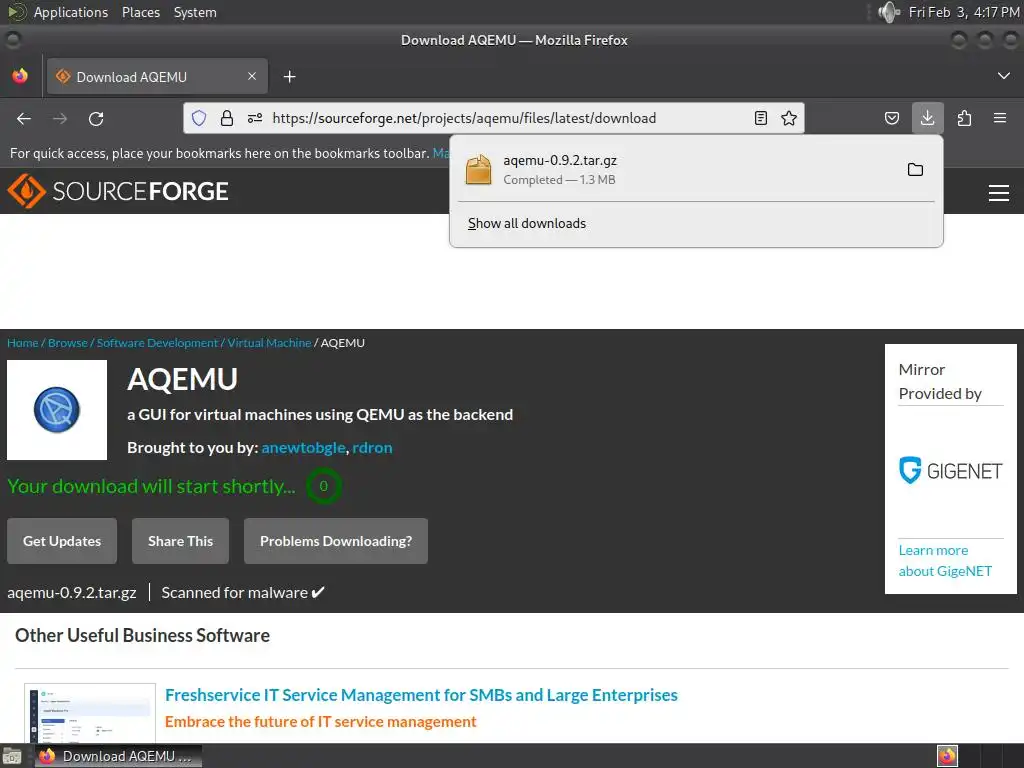Open the Virtual Machine breadcrumb link

click(x=269, y=343)
